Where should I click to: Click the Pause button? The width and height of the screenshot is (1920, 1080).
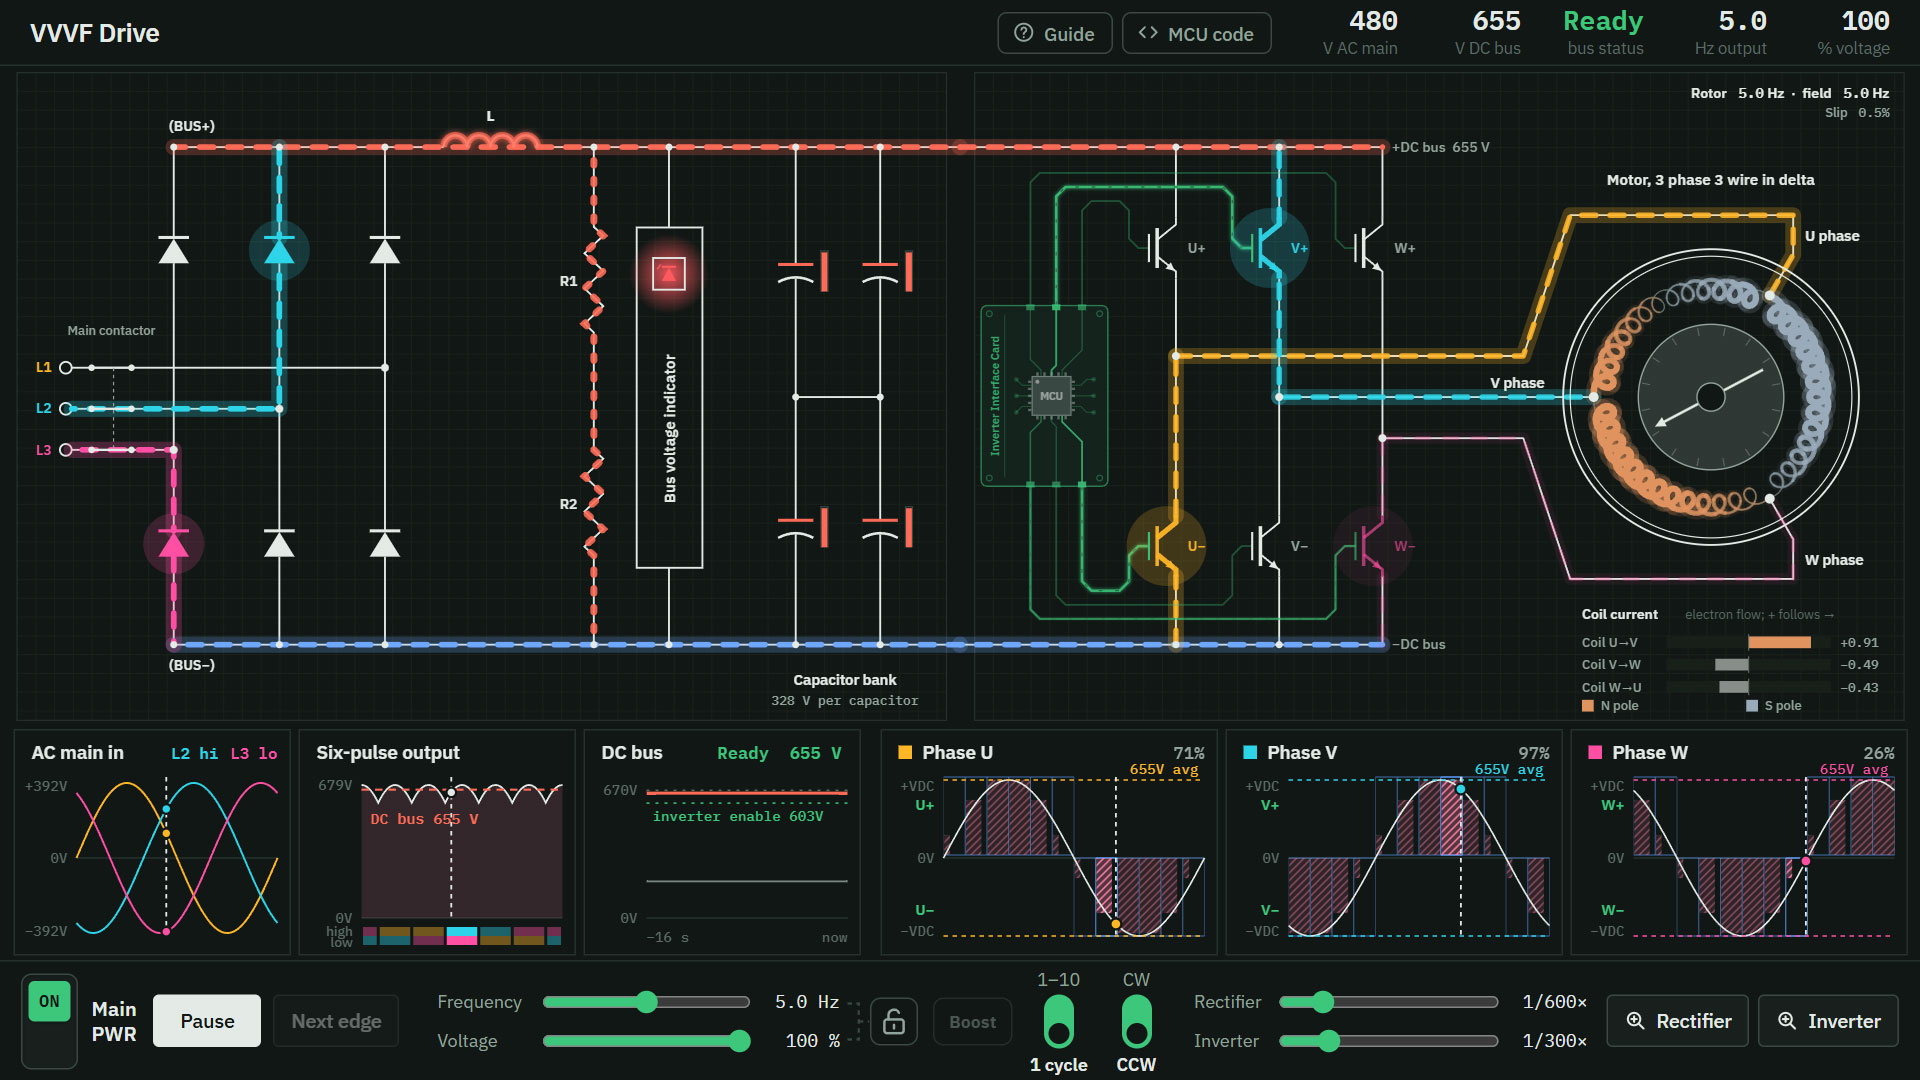207,1021
